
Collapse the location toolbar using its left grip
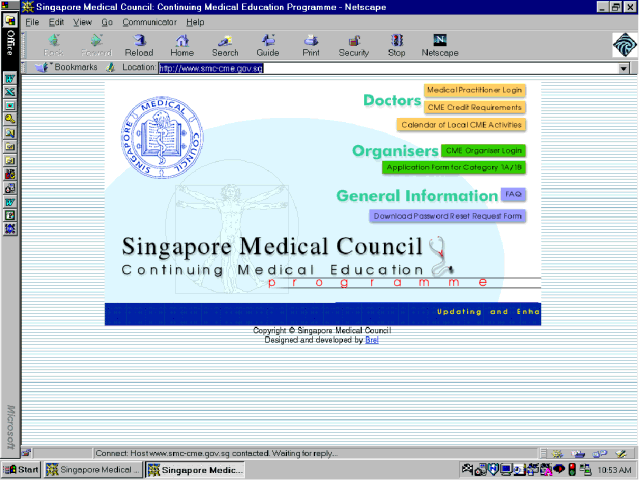[24, 67]
